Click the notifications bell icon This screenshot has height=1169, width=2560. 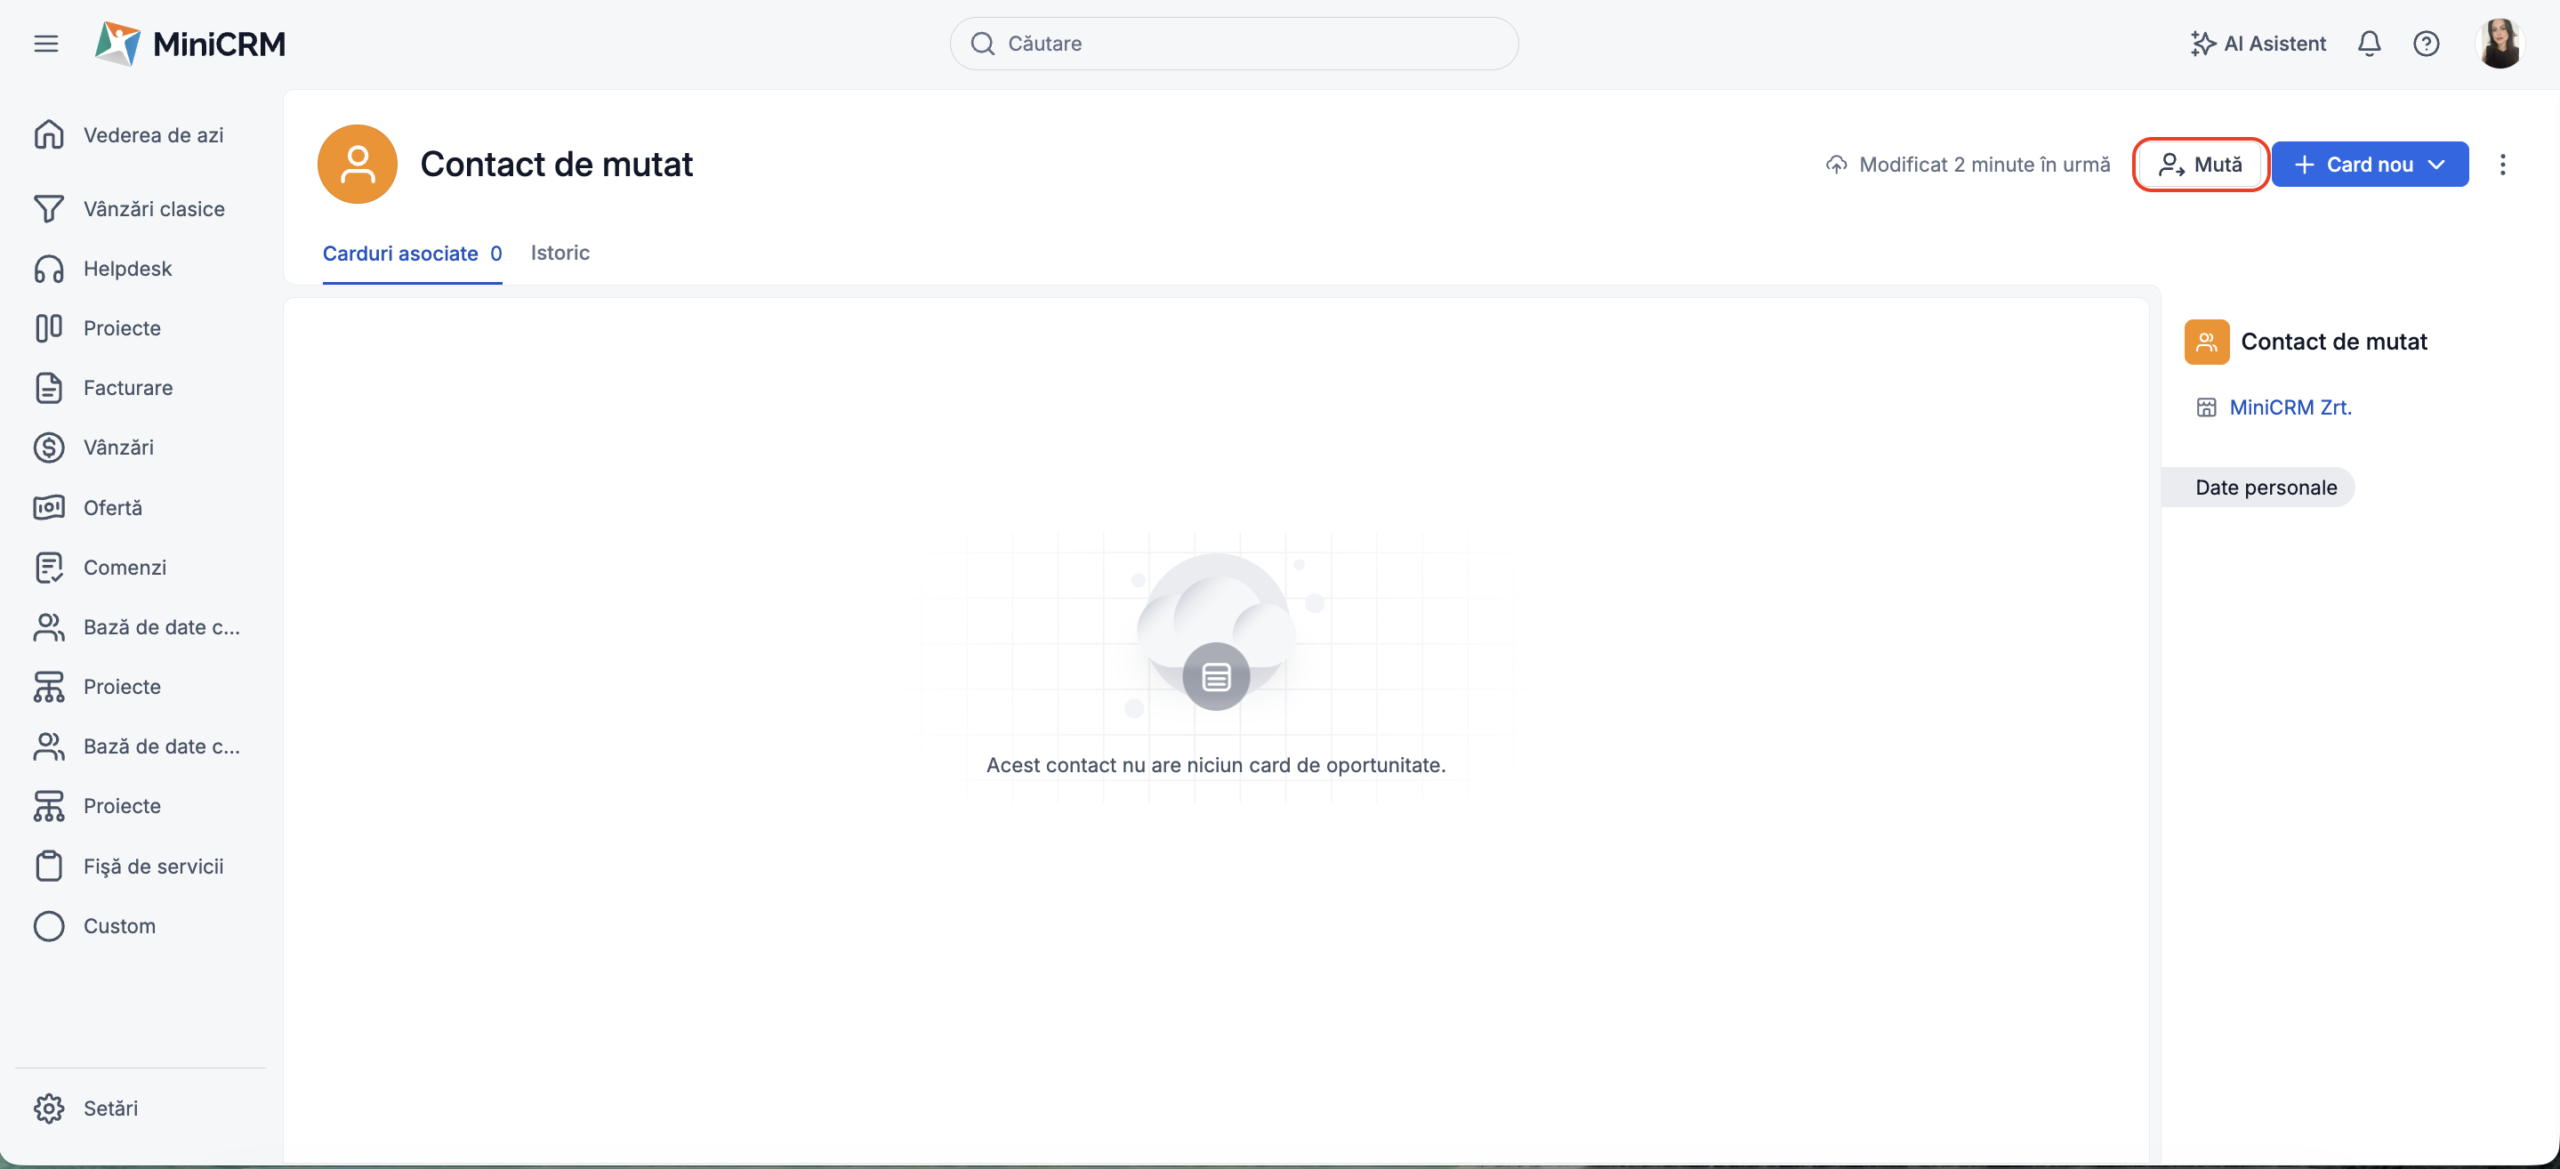[x=2368, y=43]
